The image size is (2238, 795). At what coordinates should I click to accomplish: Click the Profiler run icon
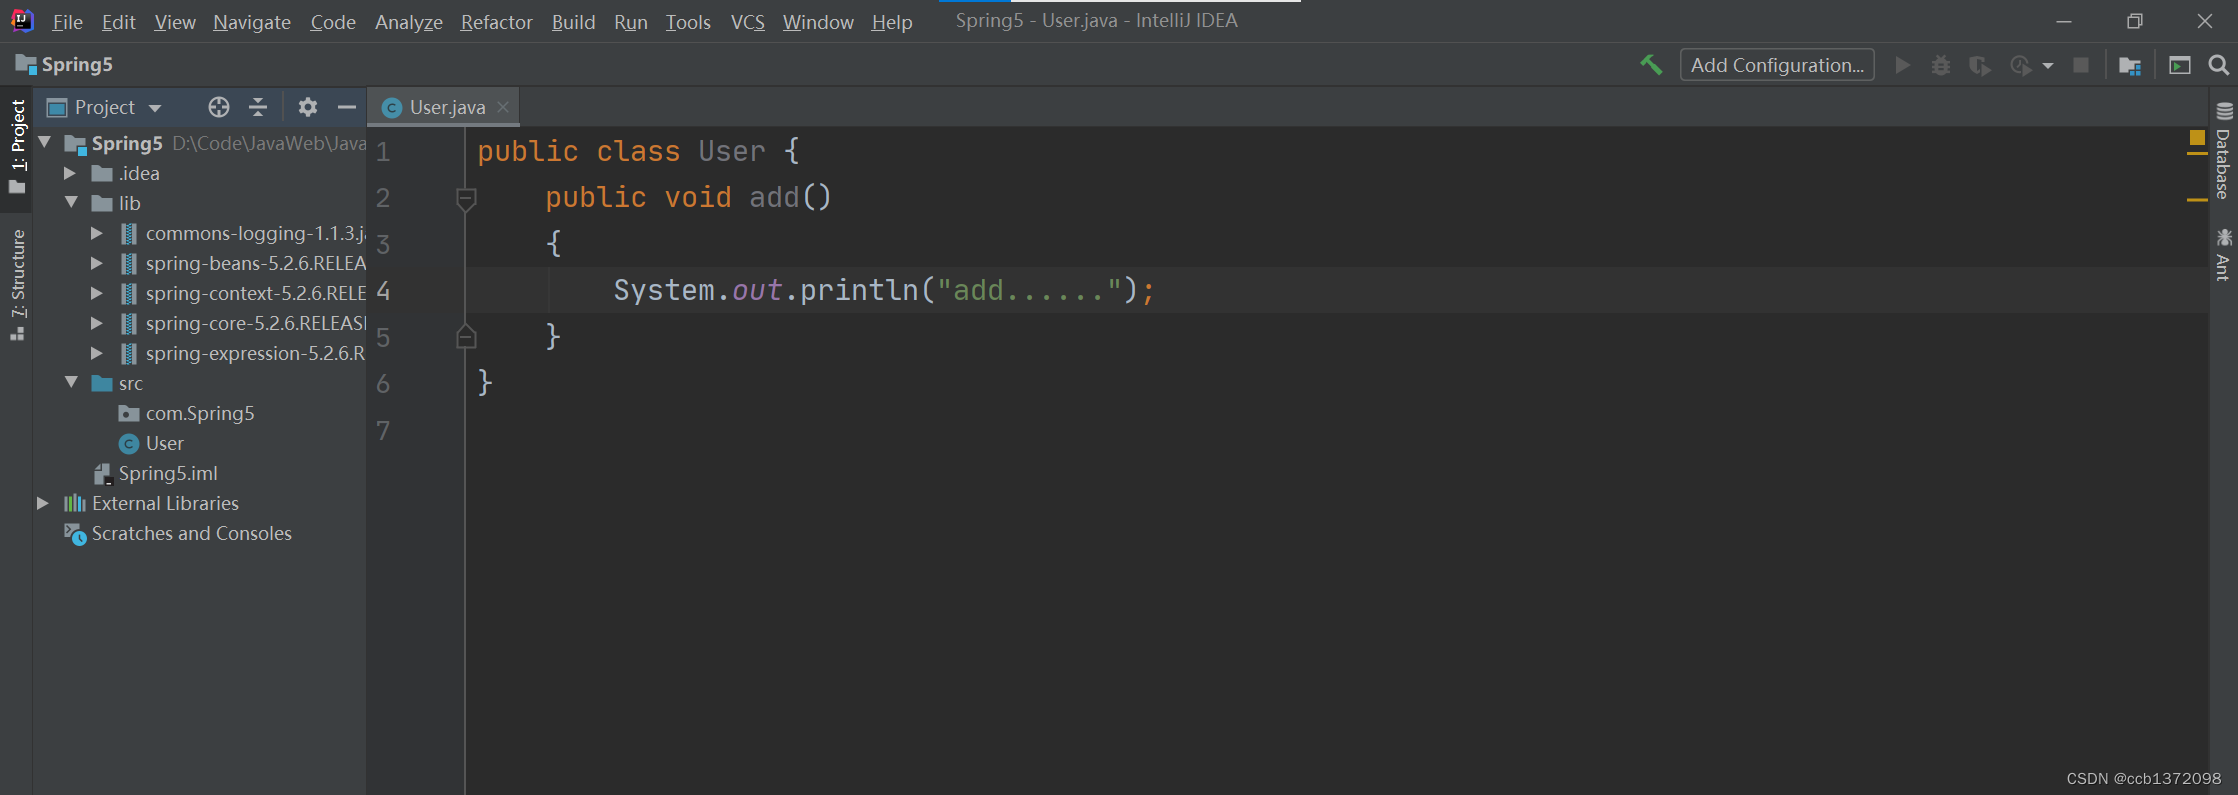tap(2020, 65)
